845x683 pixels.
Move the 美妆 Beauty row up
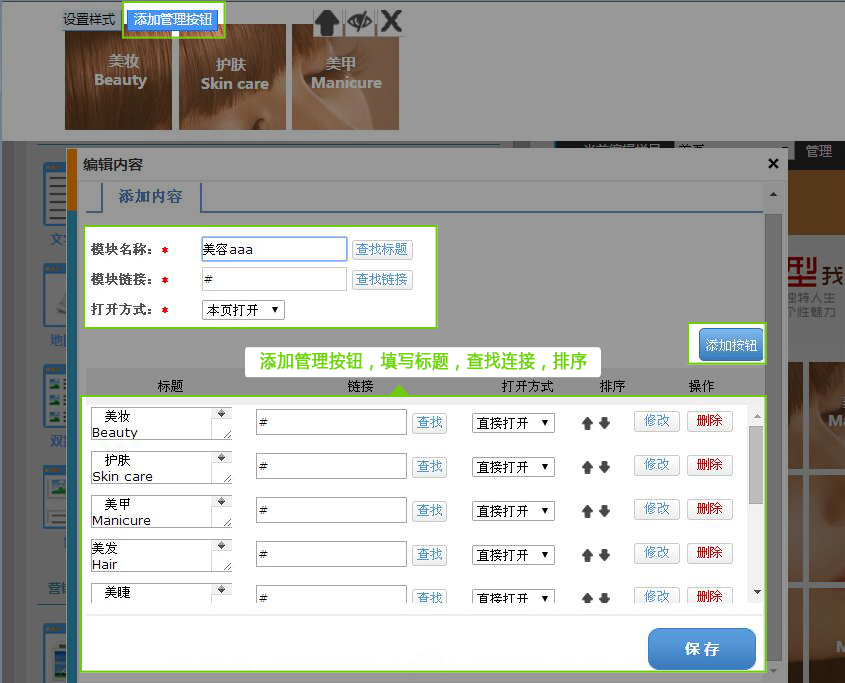(x=588, y=423)
